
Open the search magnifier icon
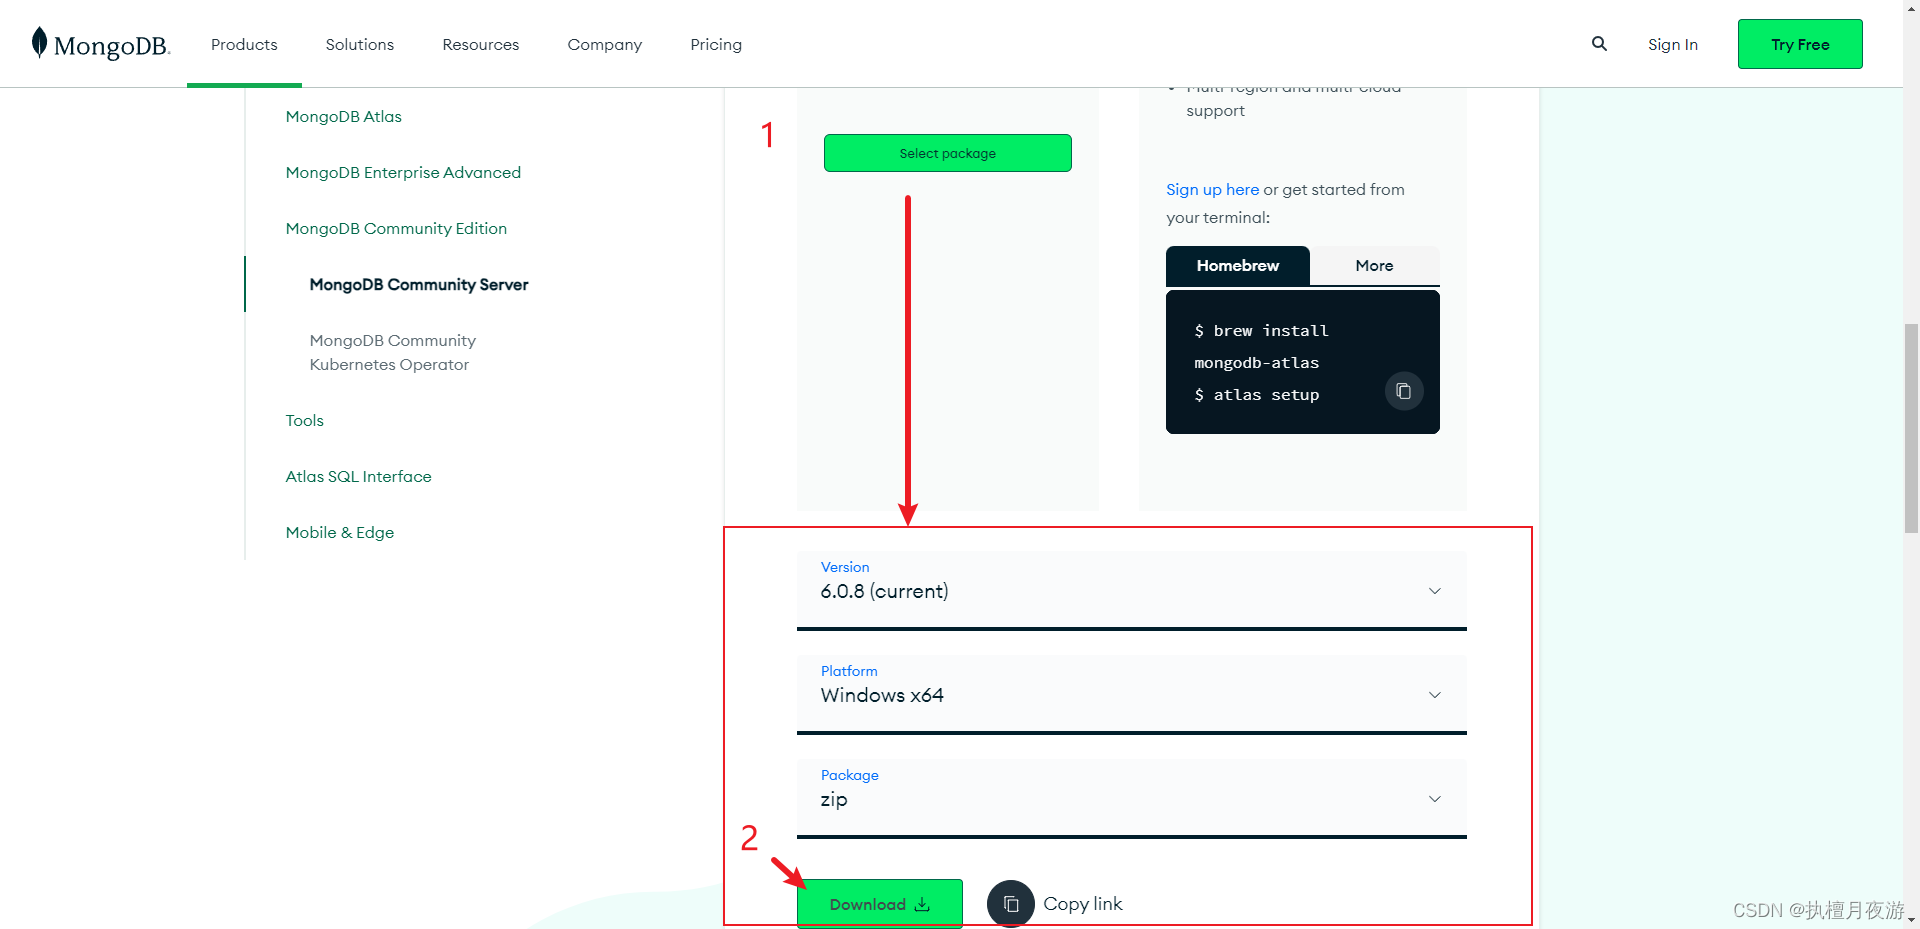tap(1599, 44)
